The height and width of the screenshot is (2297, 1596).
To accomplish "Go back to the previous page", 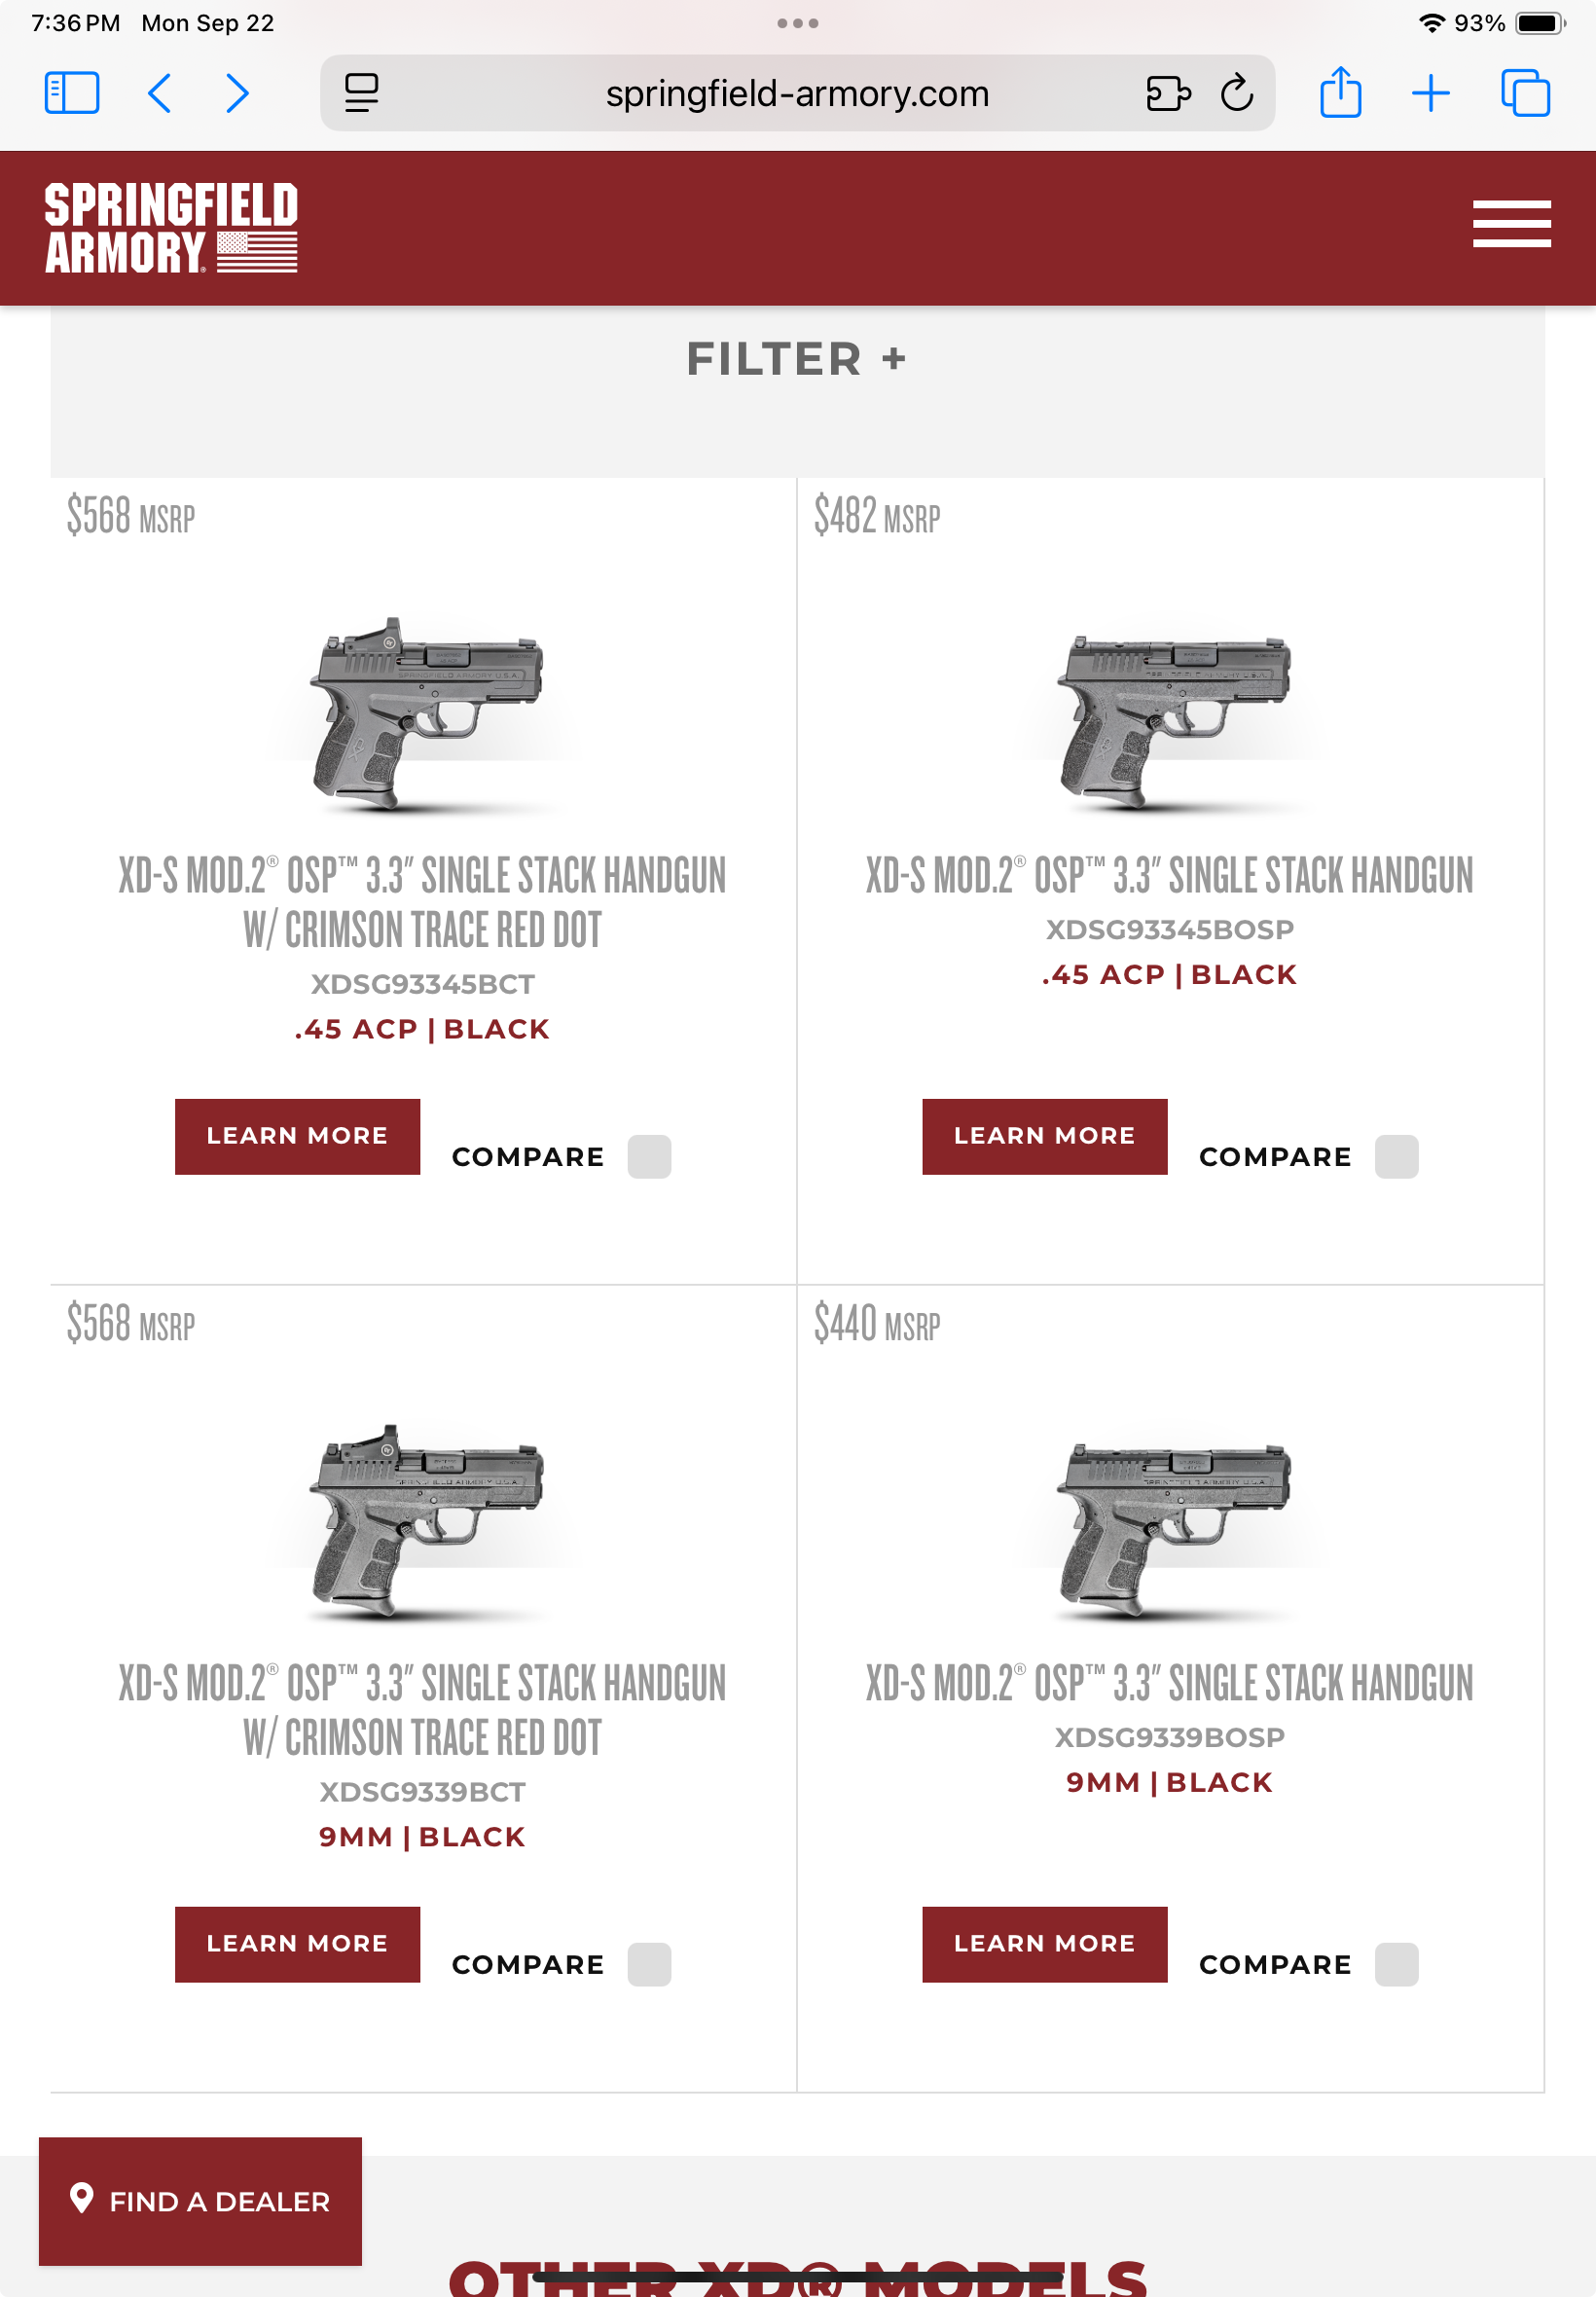I will pyautogui.click(x=160, y=93).
